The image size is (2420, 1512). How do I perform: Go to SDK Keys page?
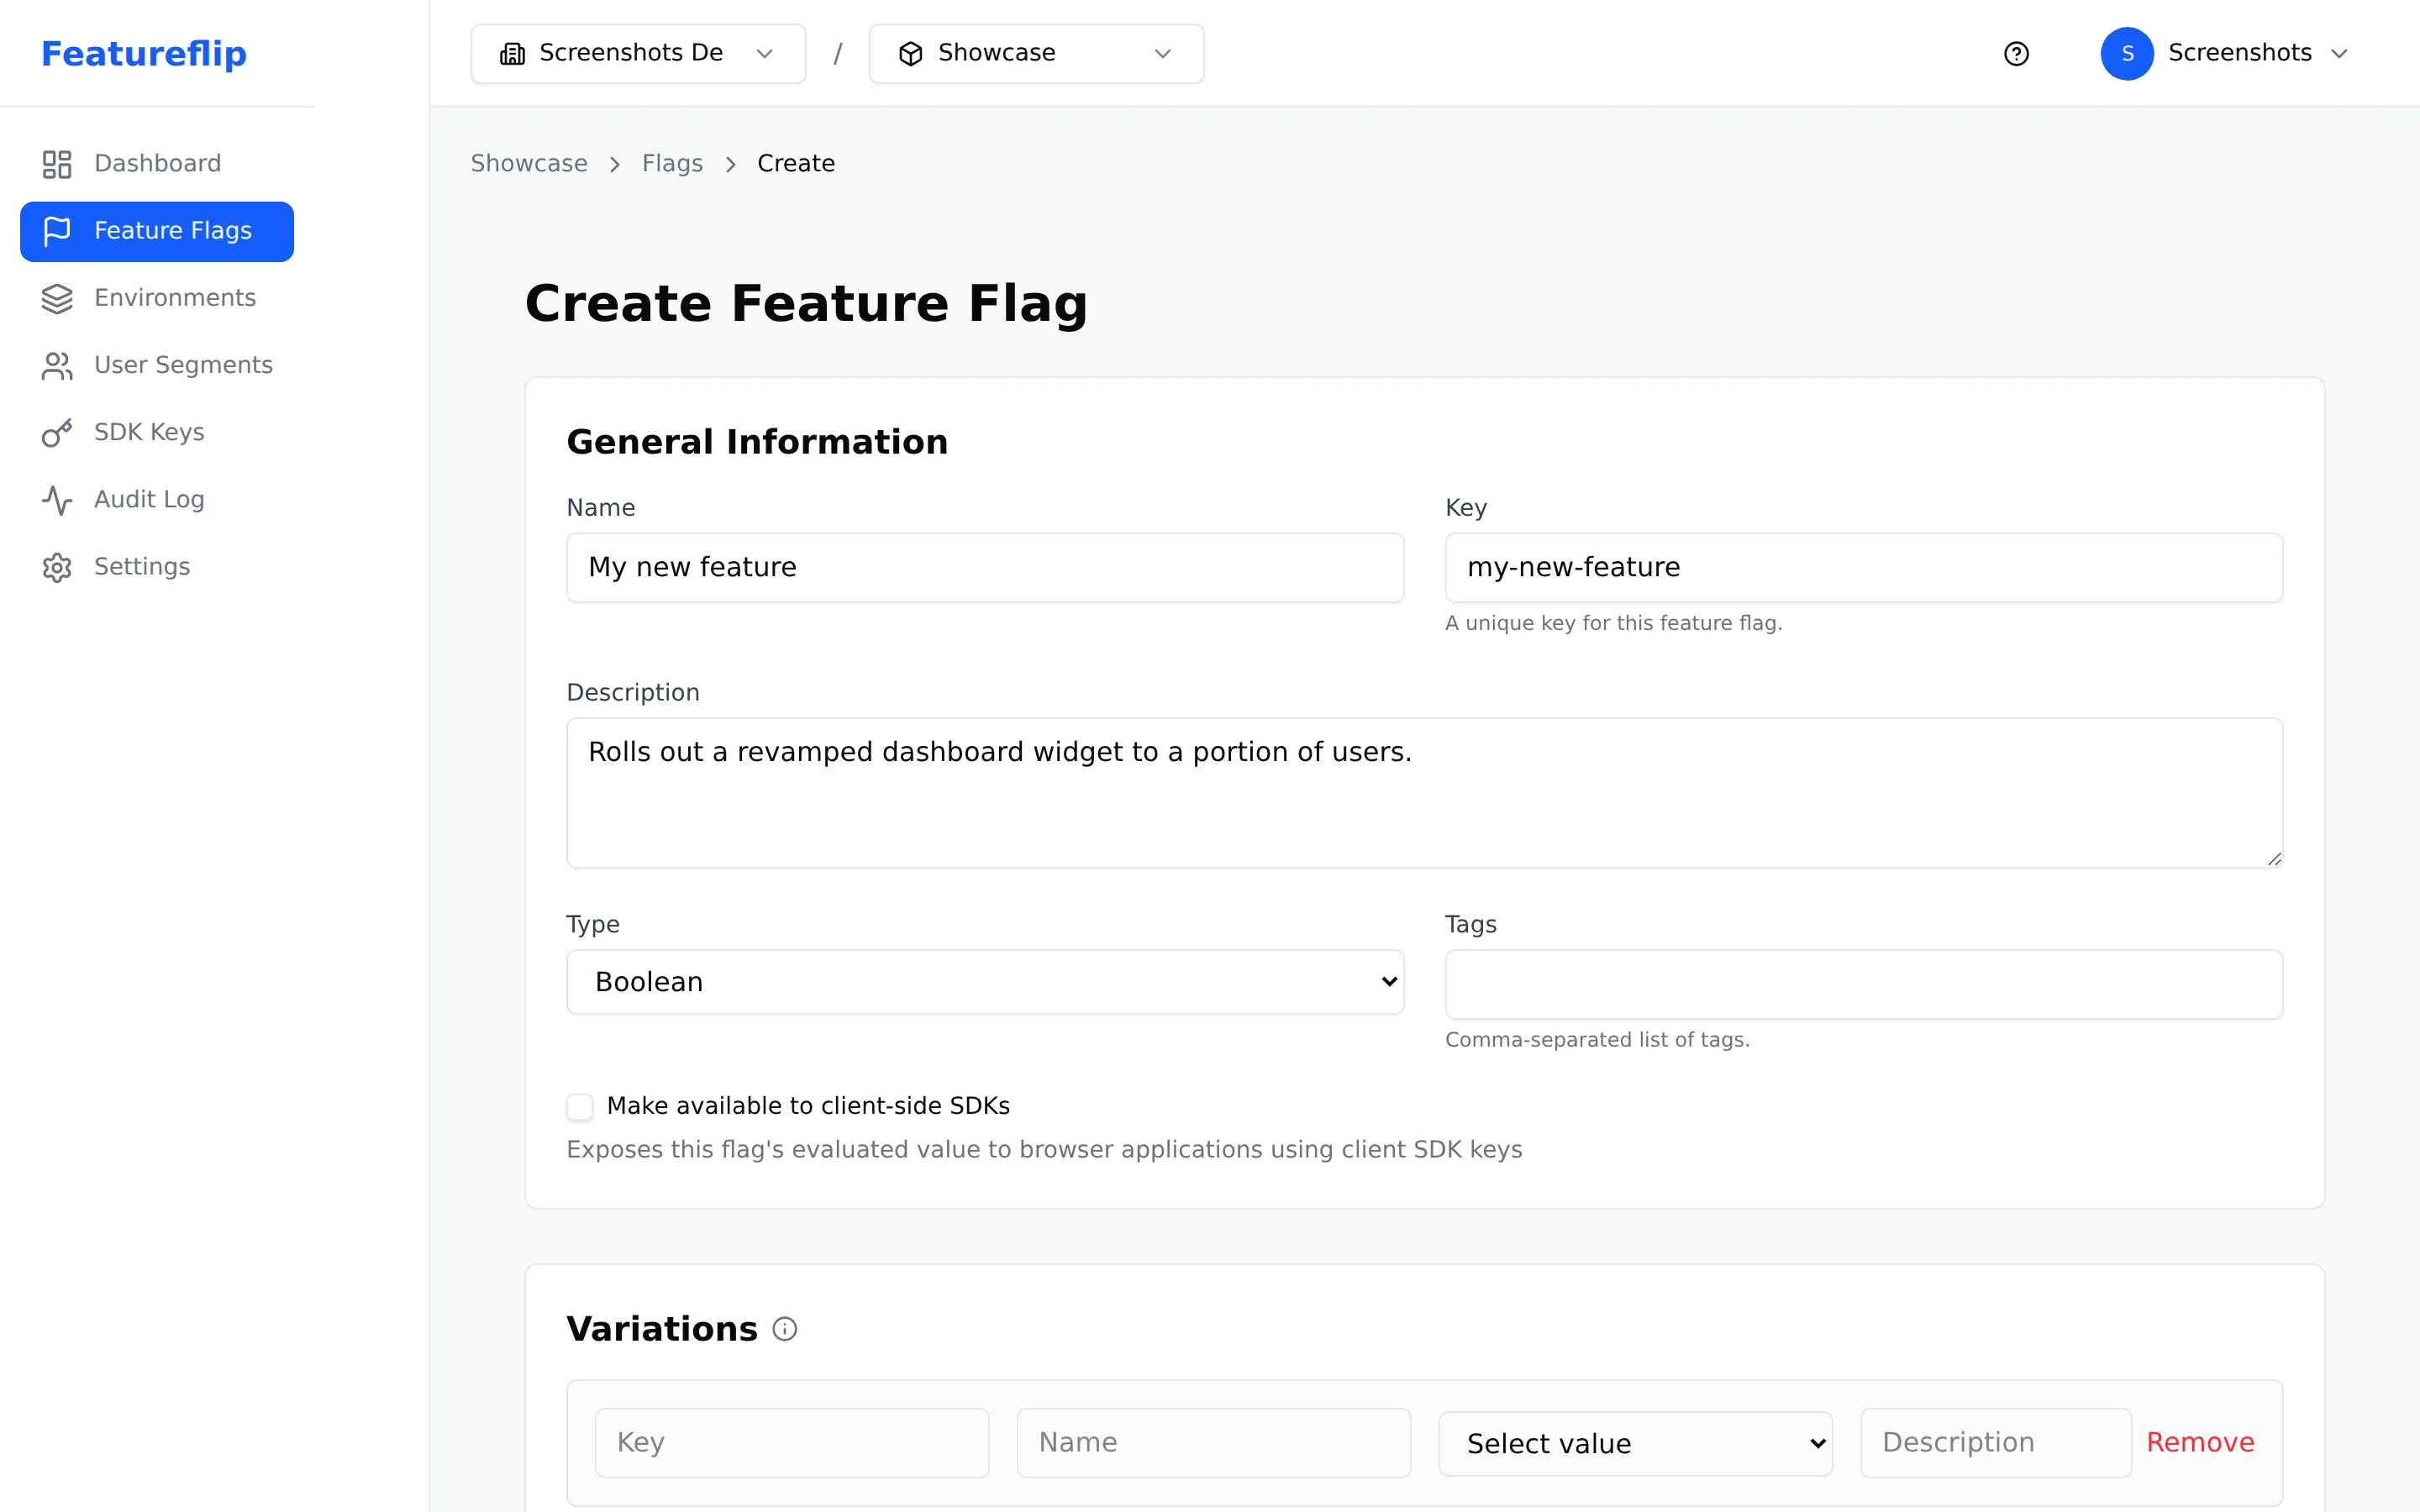point(157,433)
